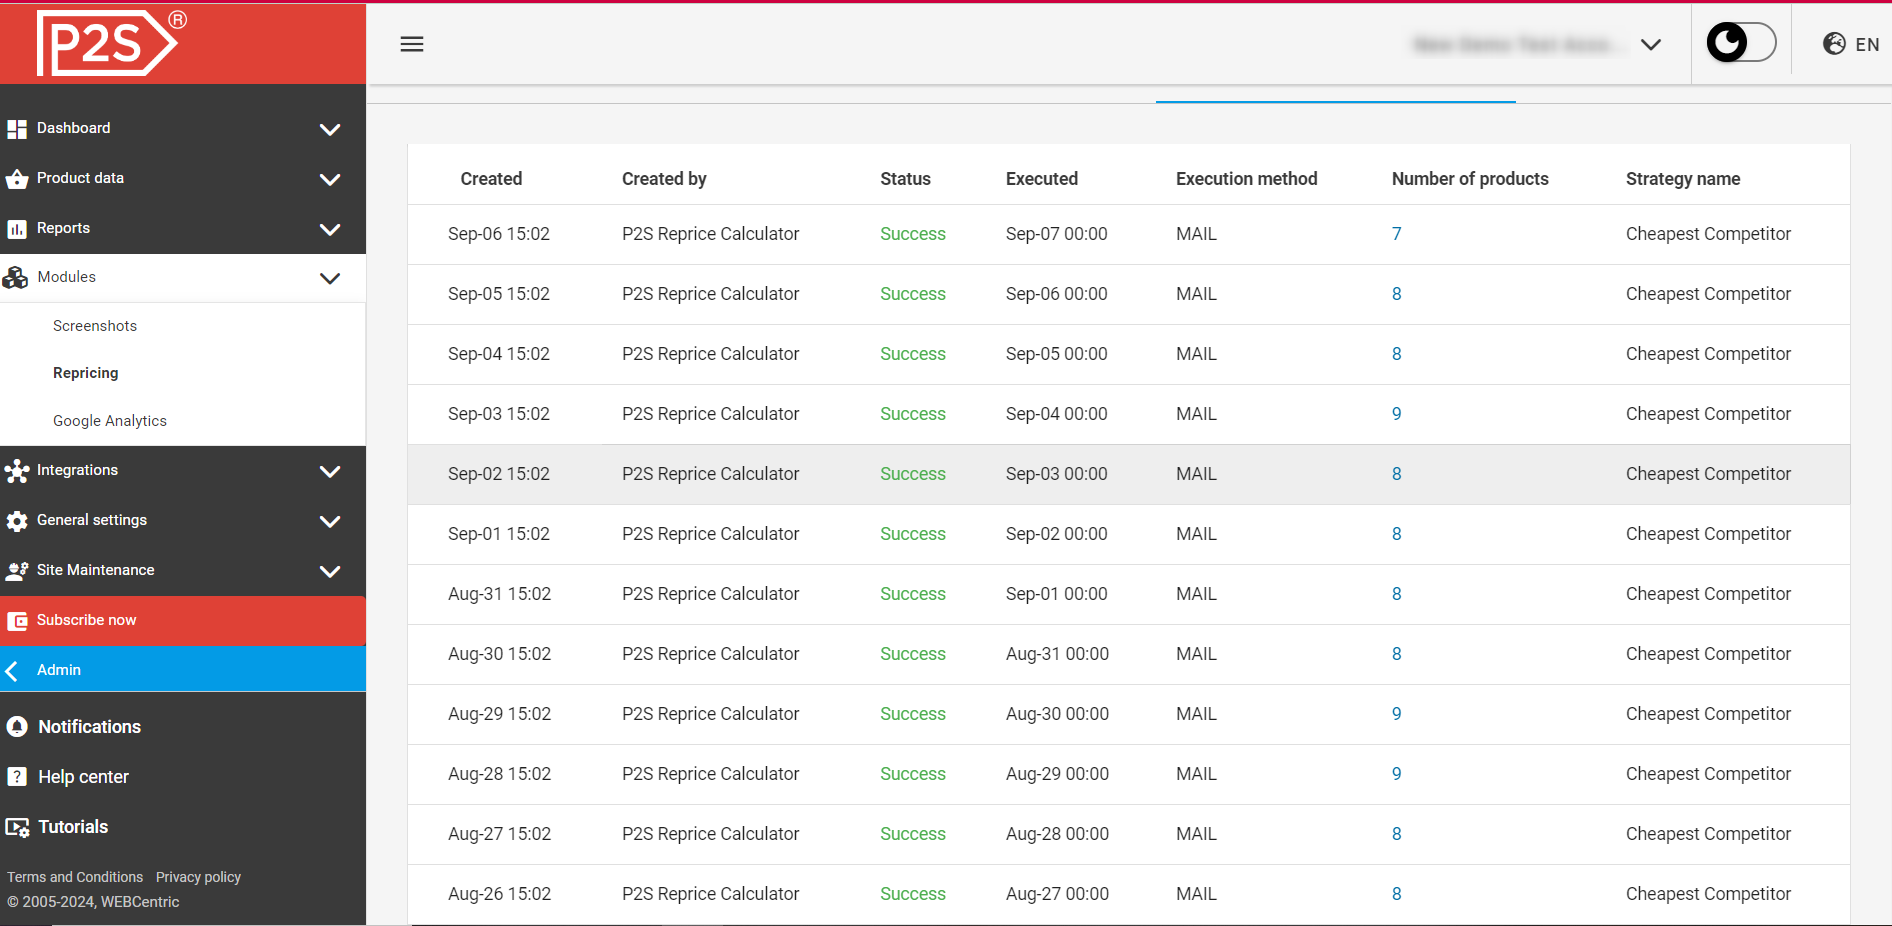Click the Tutorials icon

17,827
